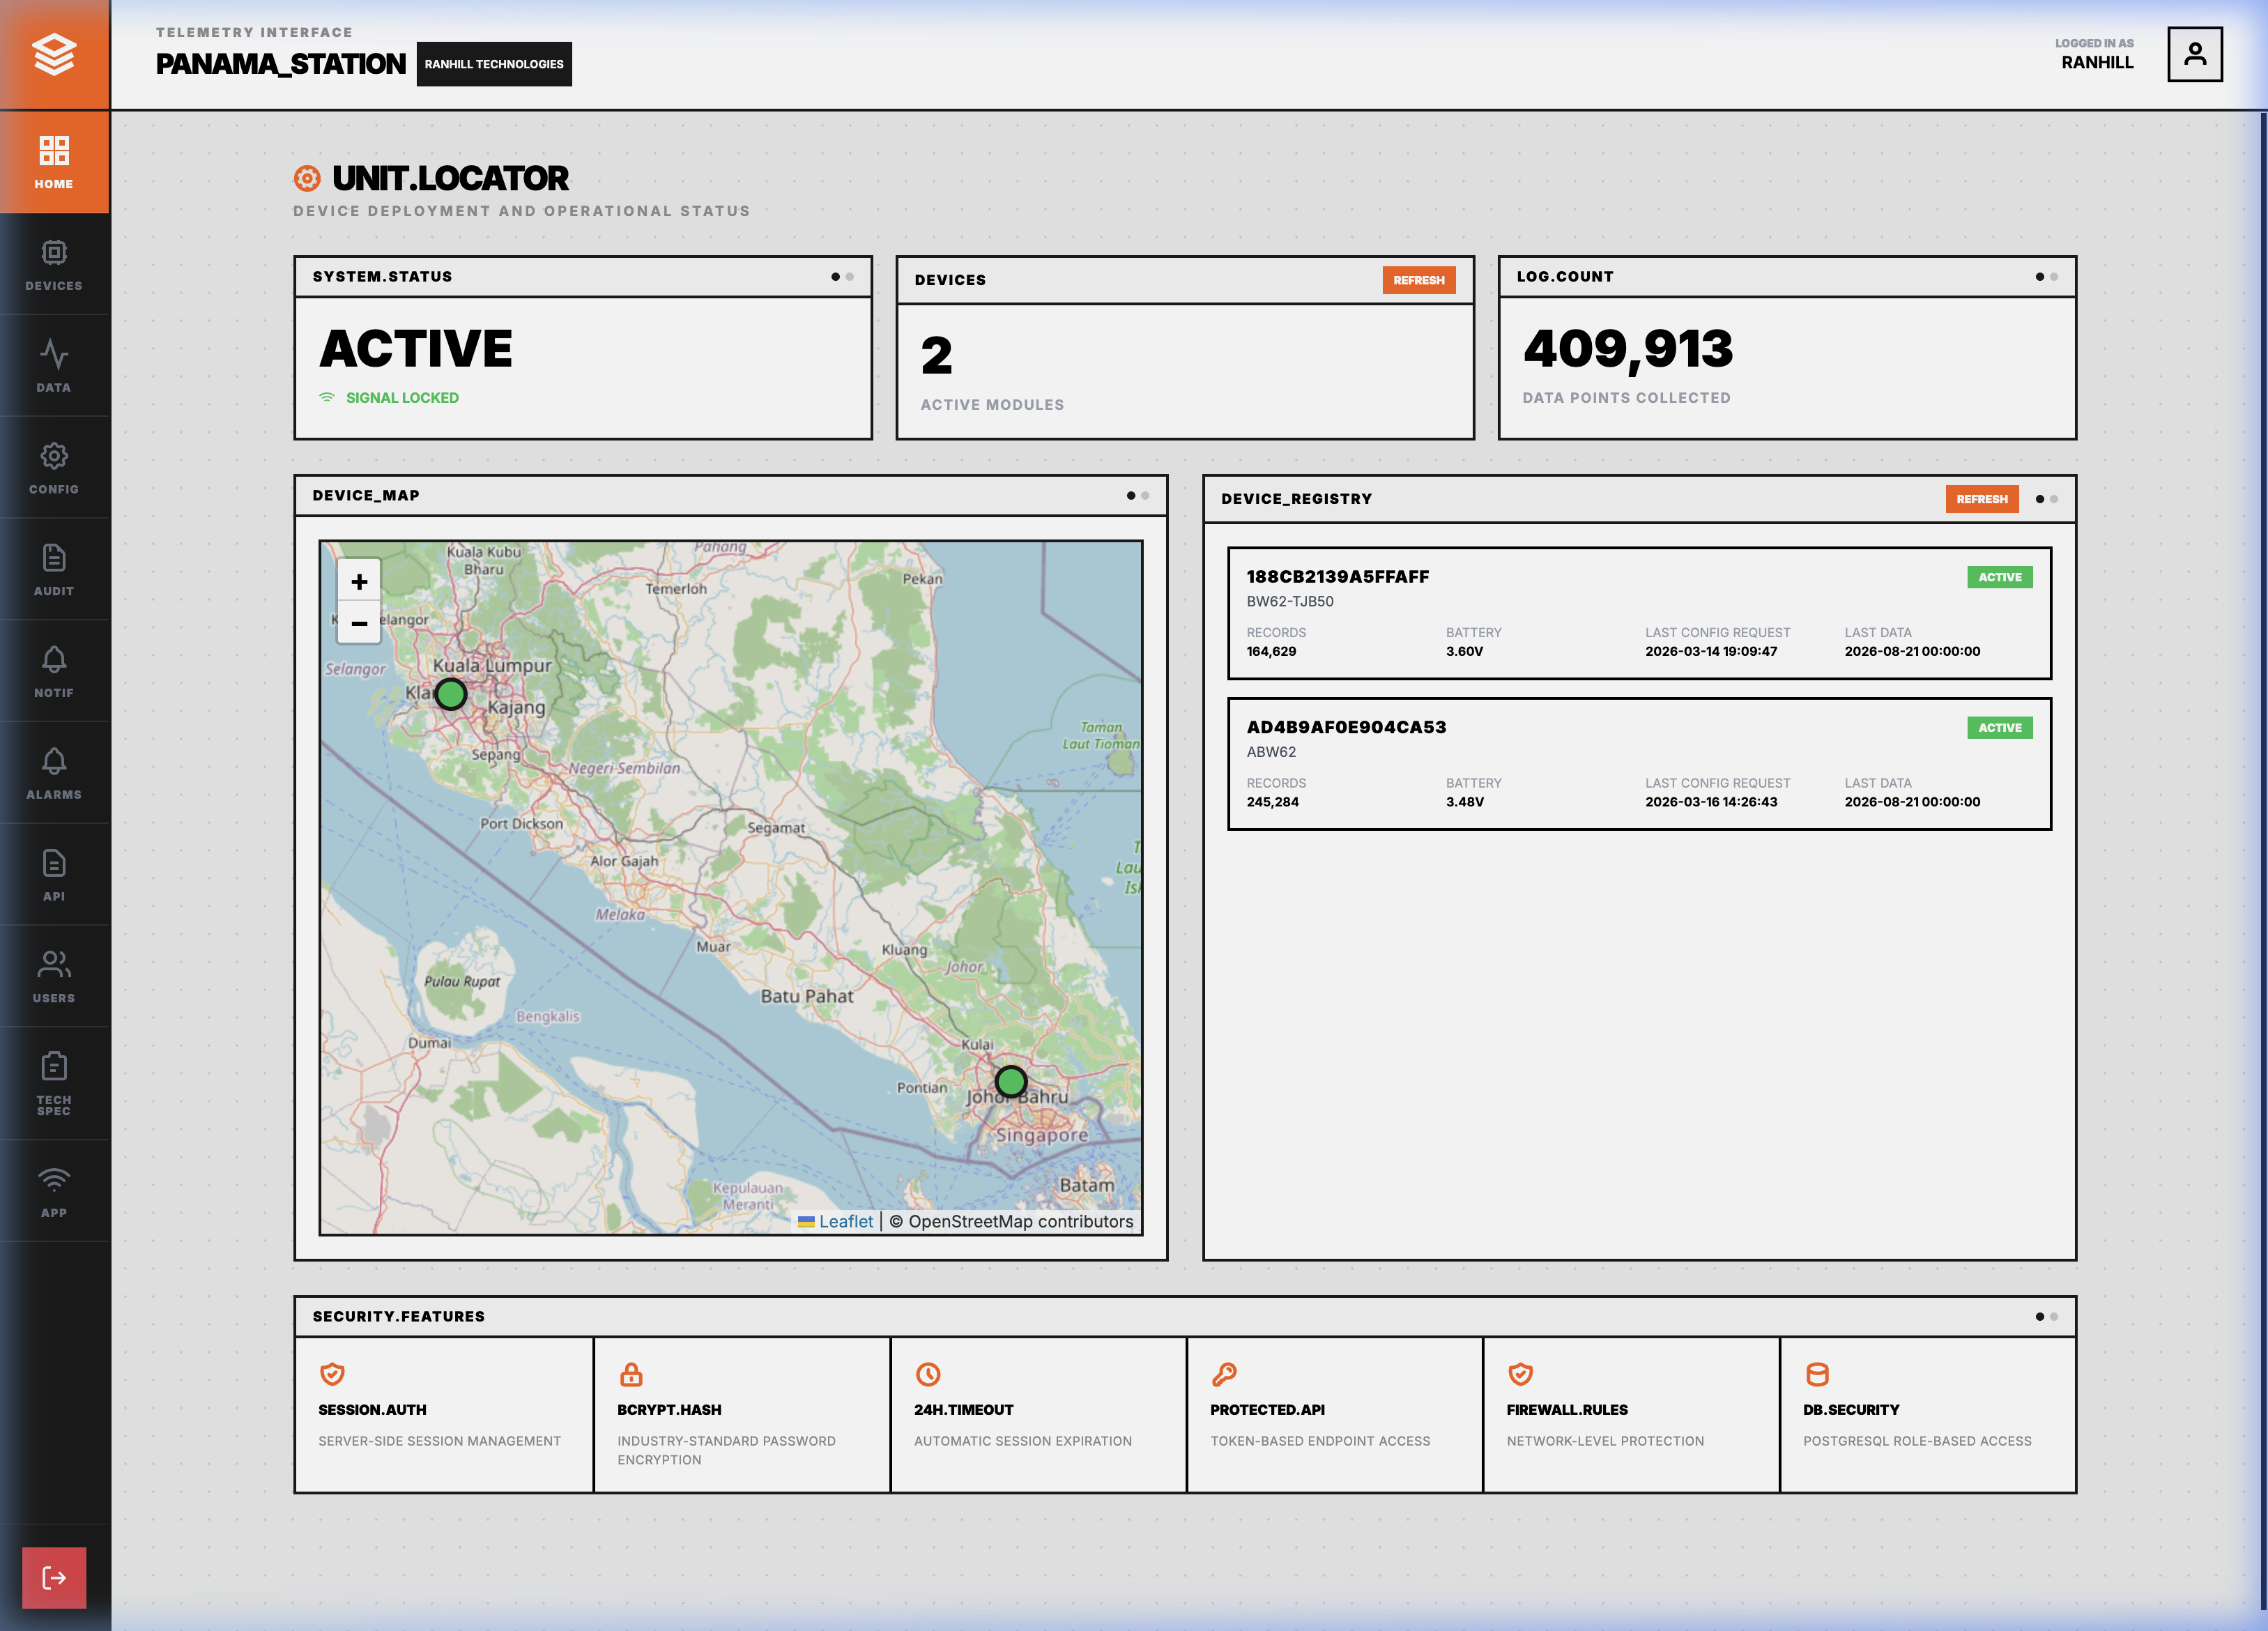Open Notif bell in sidebar
This screenshot has width=2268, height=1631.
(54, 671)
